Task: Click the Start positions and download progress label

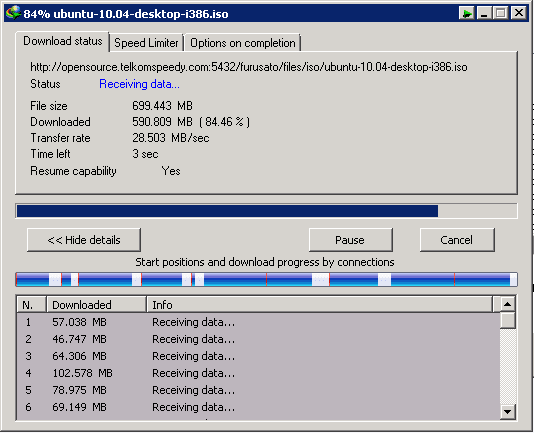Action: click(265, 262)
